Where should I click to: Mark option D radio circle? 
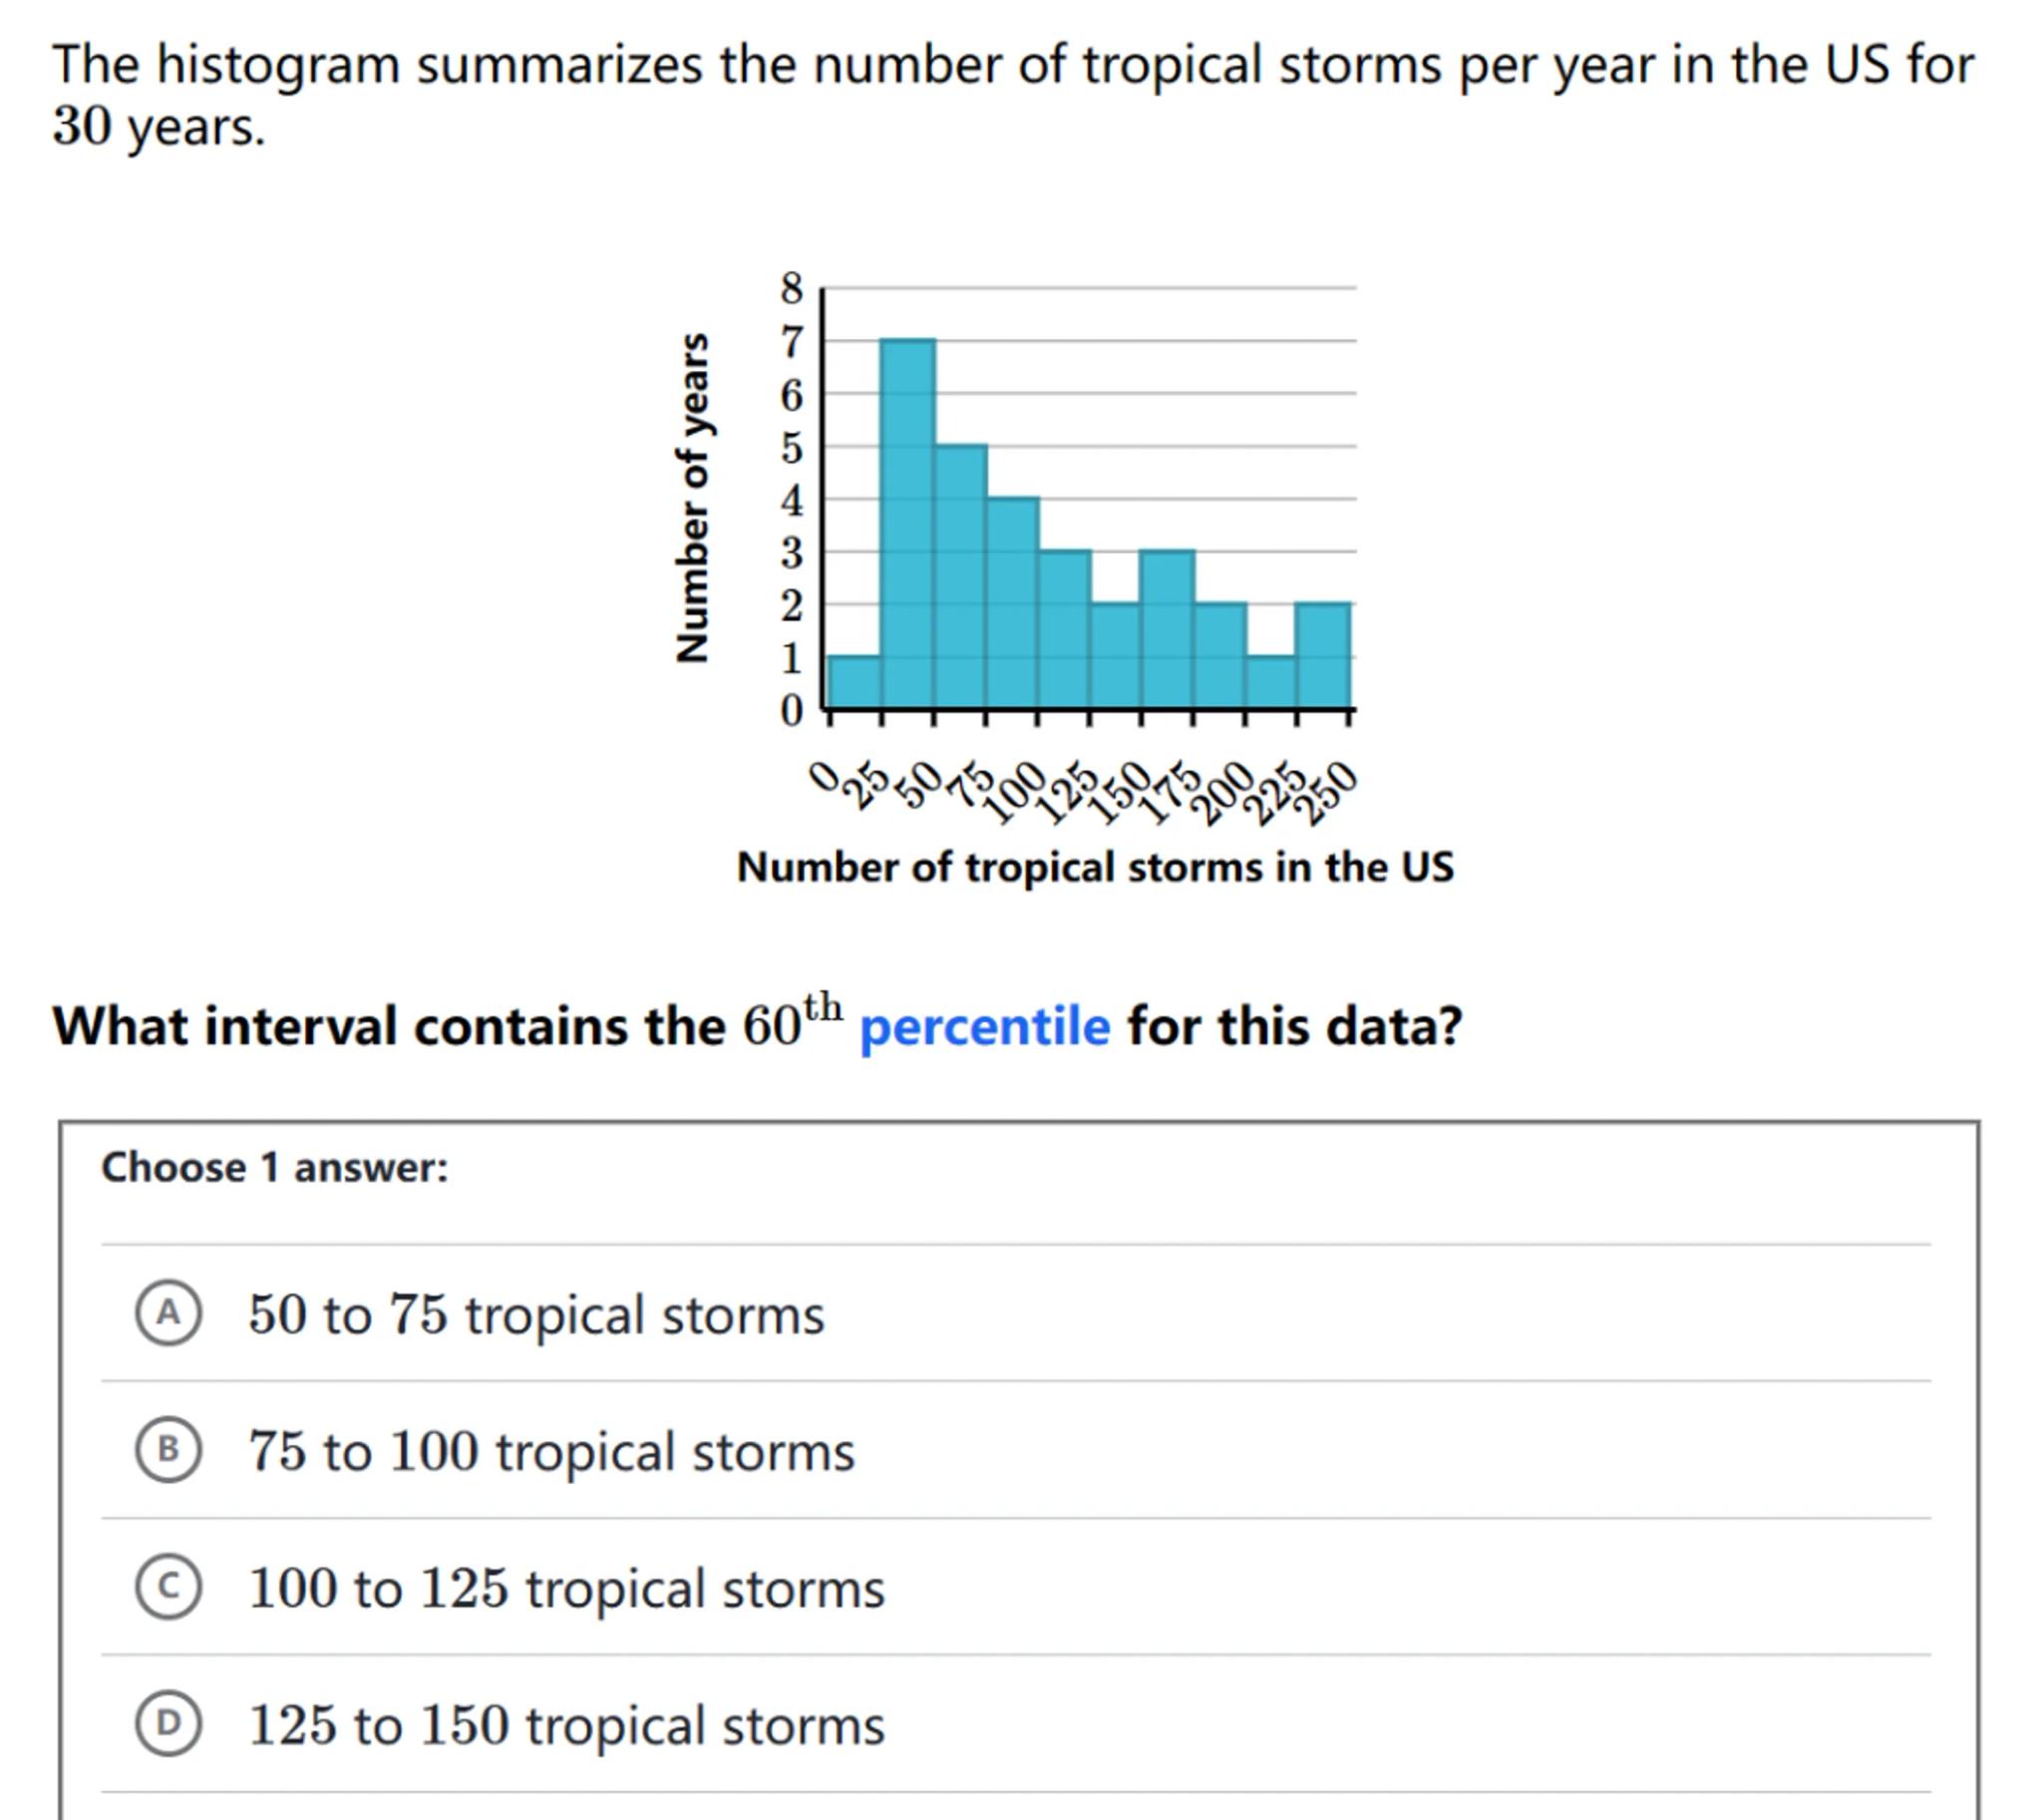pos(168,1724)
